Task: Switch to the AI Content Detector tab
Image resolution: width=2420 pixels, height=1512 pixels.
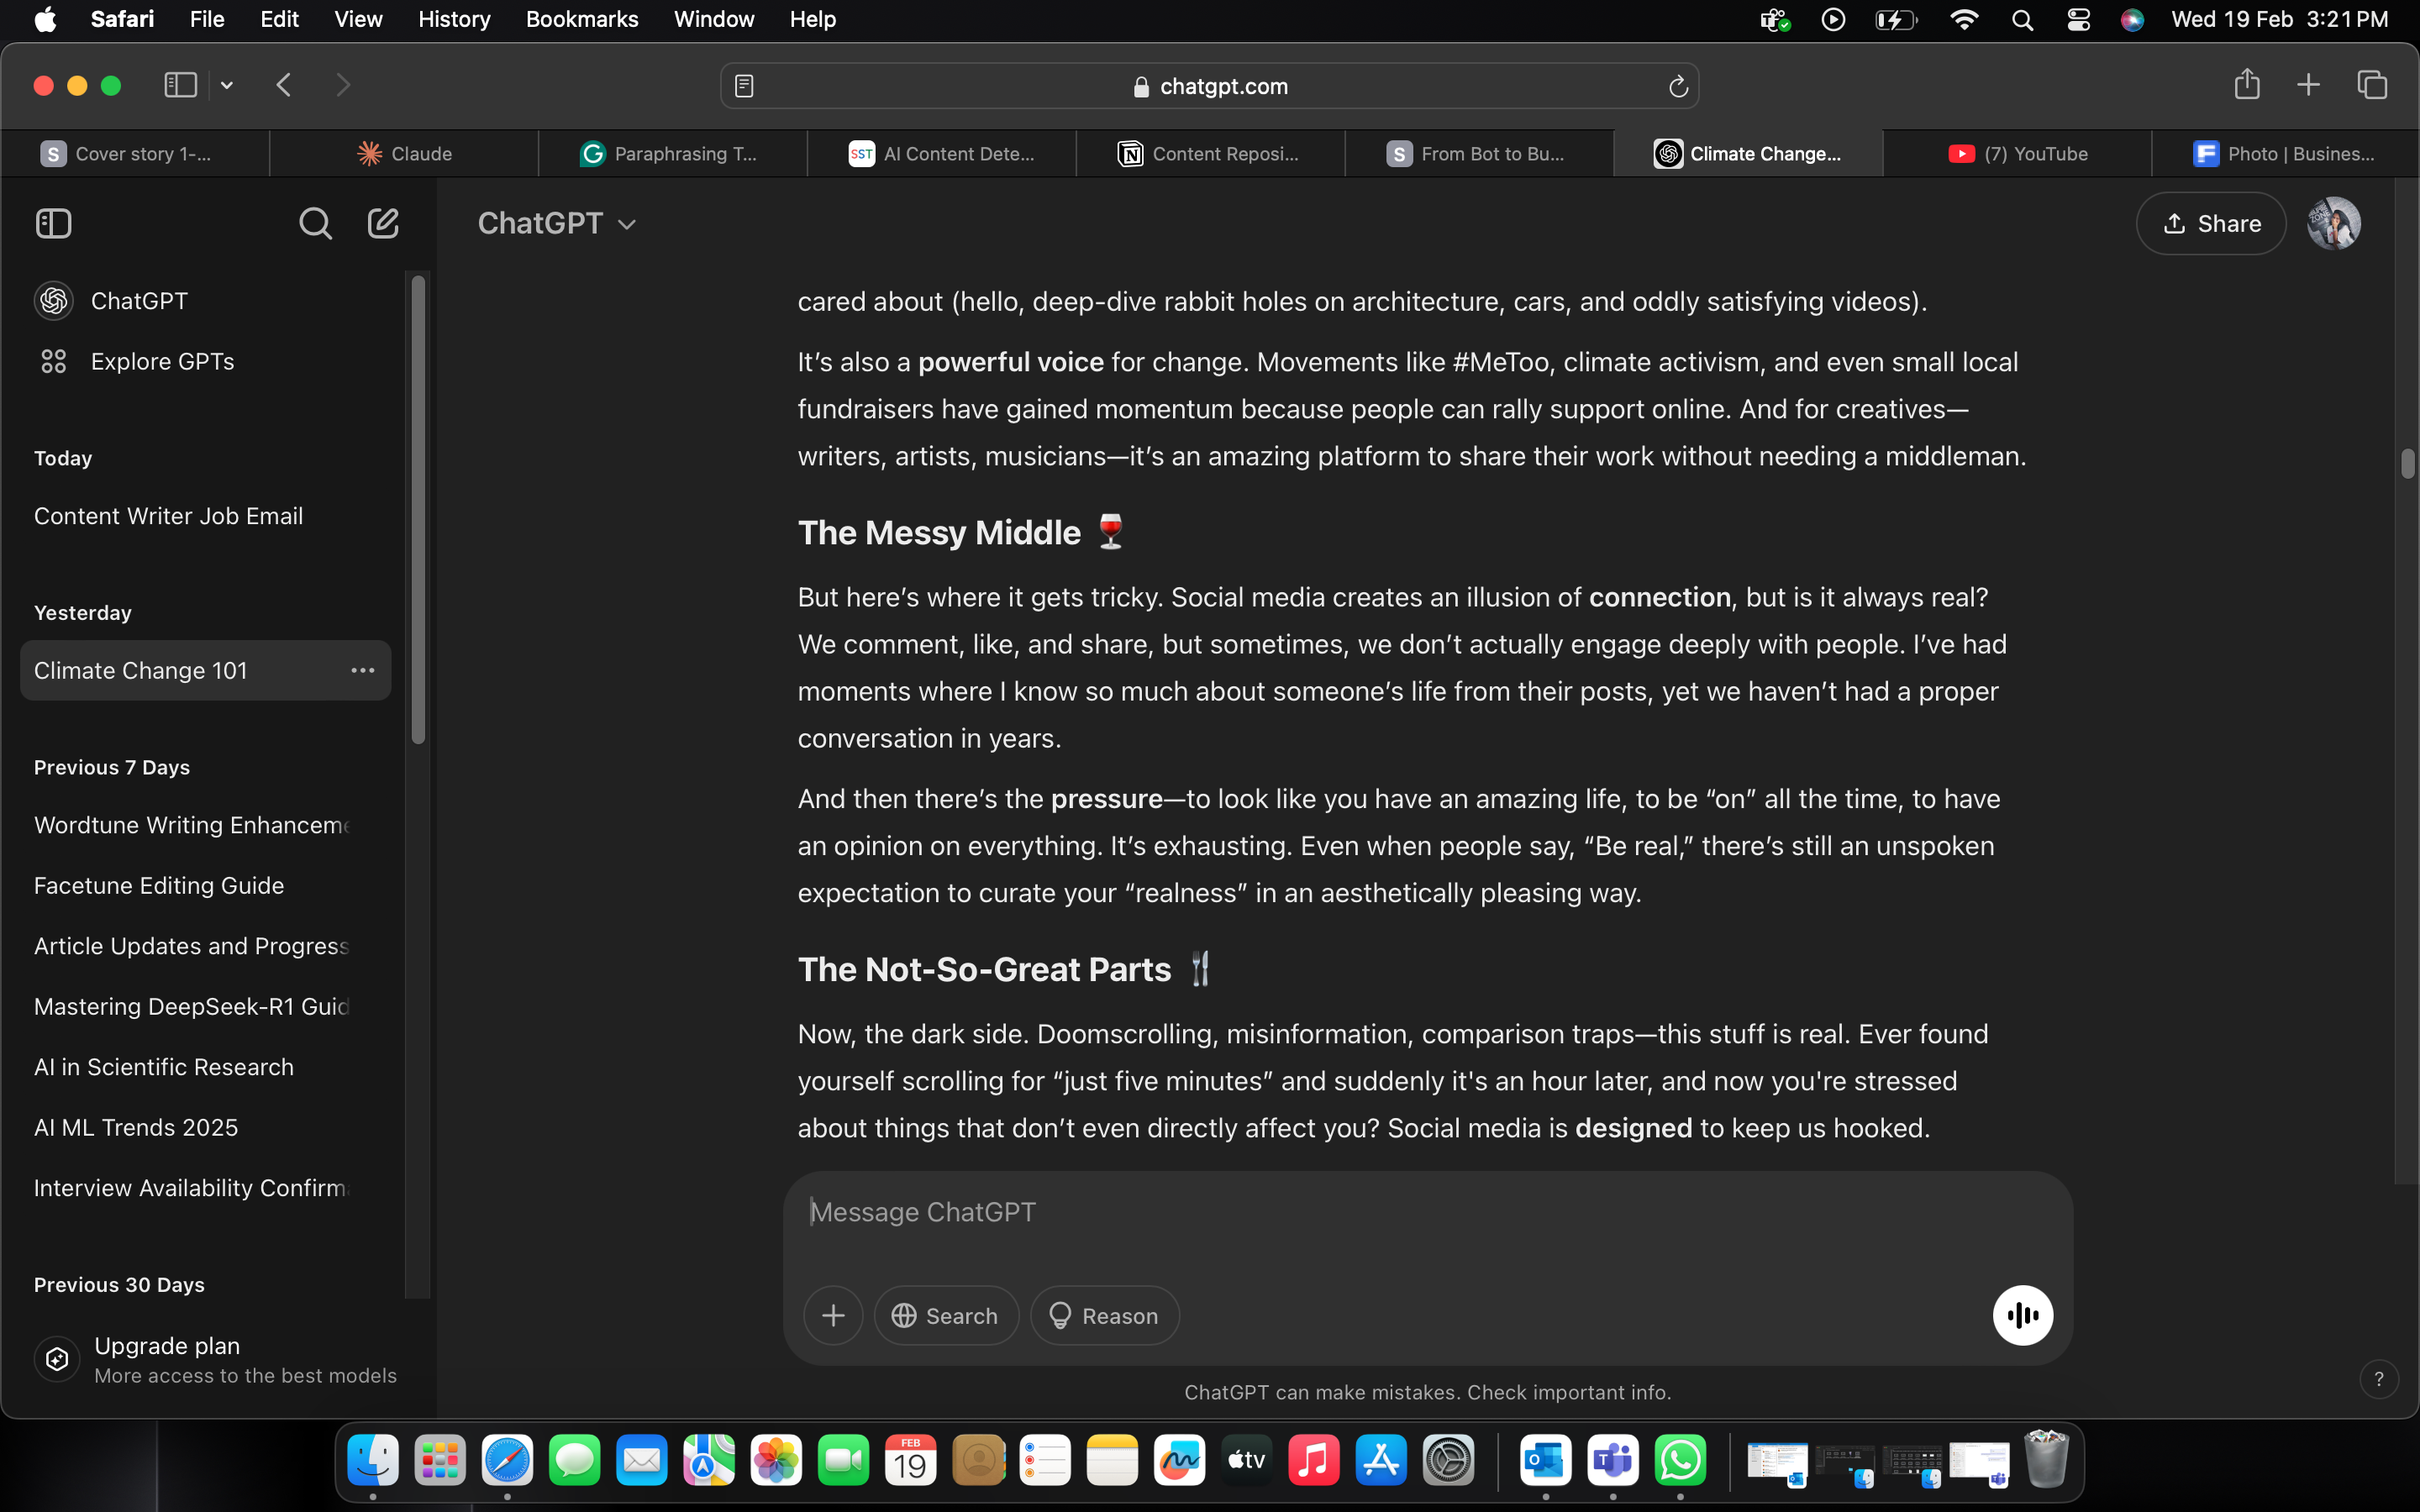Action: (941, 153)
